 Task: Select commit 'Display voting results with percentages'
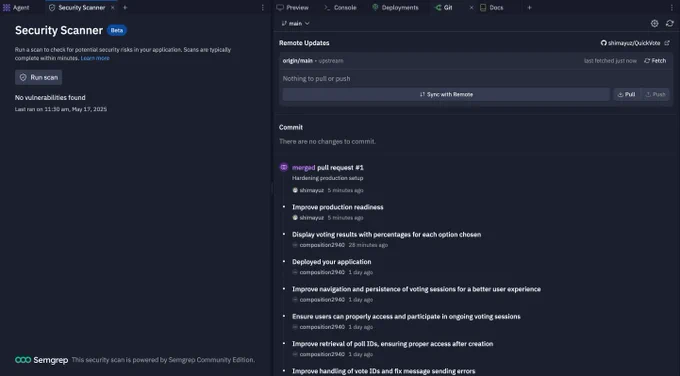pyautogui.click(x=386, y=235)
